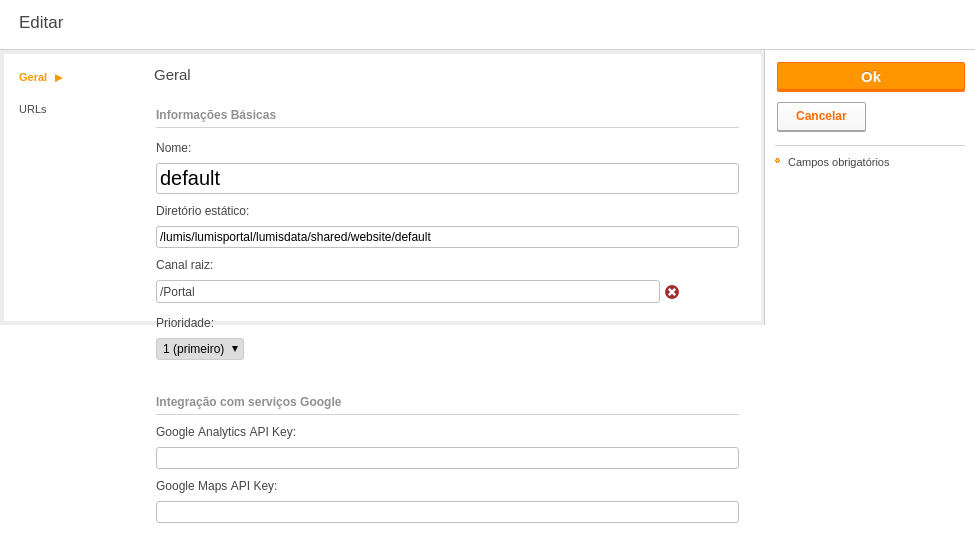Remove the Canal raiz value with red X
Screen dimensions: 975x558
(x=672, y=292)
